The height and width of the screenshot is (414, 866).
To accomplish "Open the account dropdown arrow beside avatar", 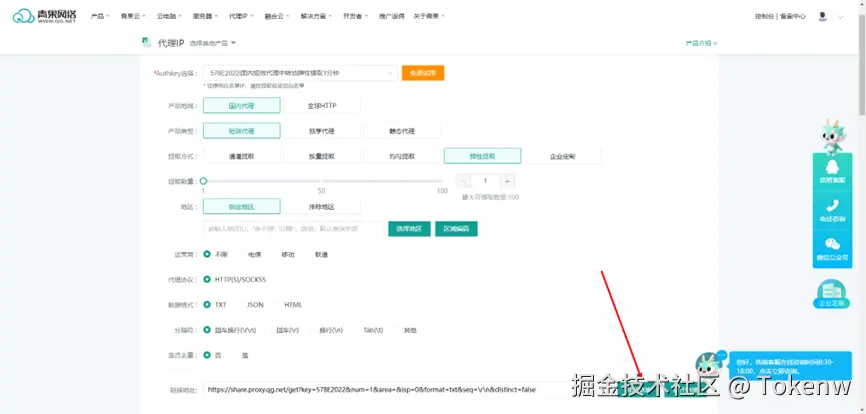I will point(841,17).
